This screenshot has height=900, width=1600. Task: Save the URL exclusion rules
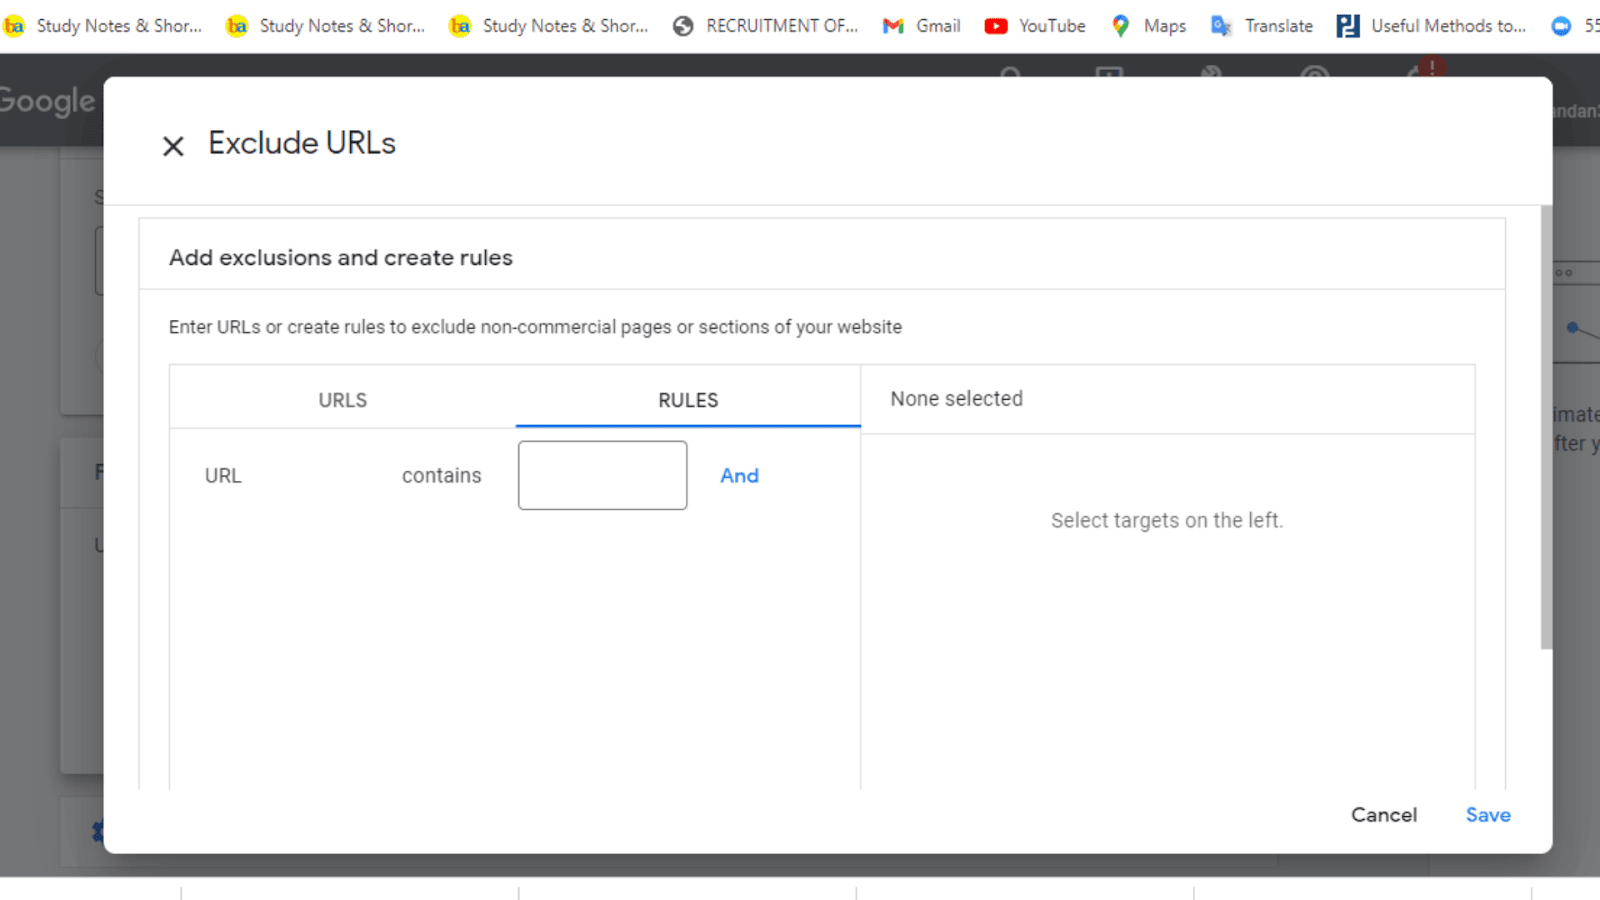coord(1488,815)
